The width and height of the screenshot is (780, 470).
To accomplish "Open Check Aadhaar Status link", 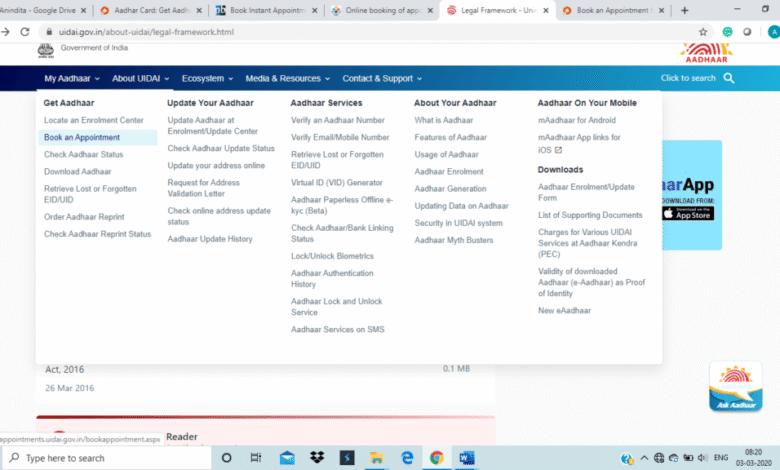I will click(84, 155).
